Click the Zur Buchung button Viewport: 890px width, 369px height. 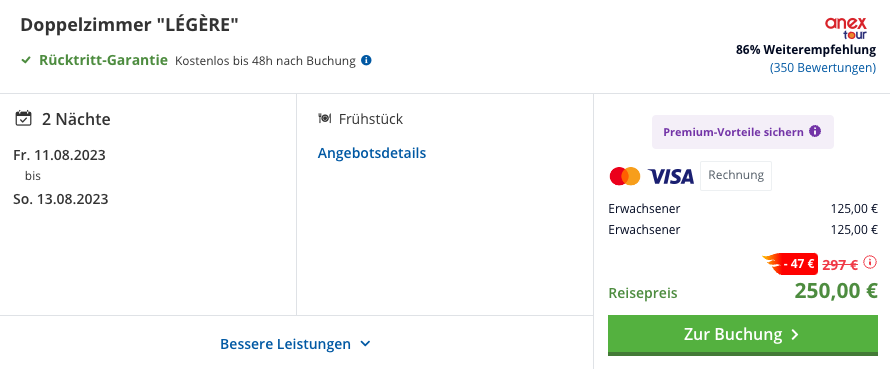pos(742,335)
